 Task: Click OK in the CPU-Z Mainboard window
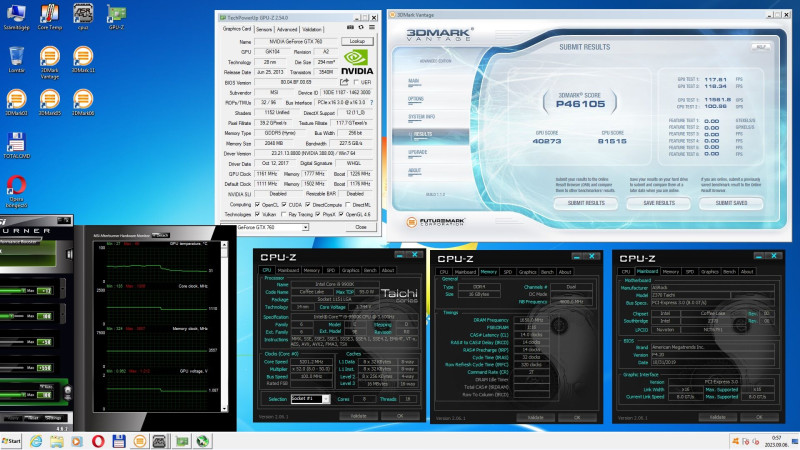(x=759, y=417)
